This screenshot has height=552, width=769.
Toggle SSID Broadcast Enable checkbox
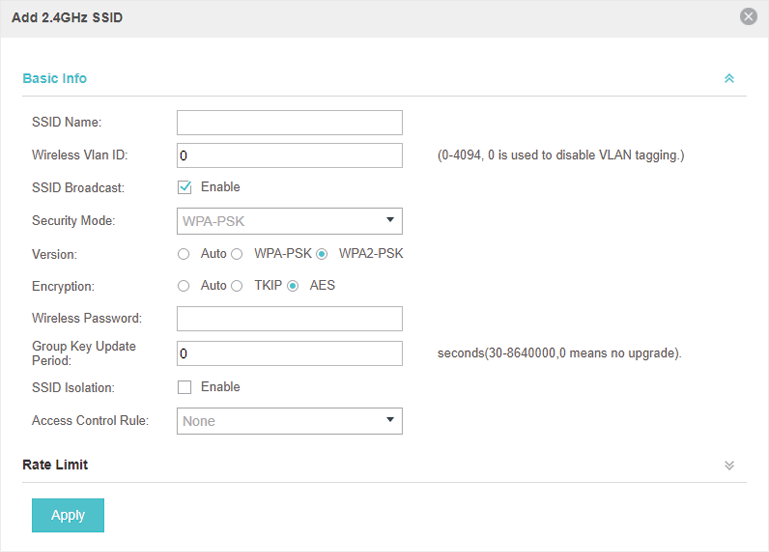[x=184, y=187]
